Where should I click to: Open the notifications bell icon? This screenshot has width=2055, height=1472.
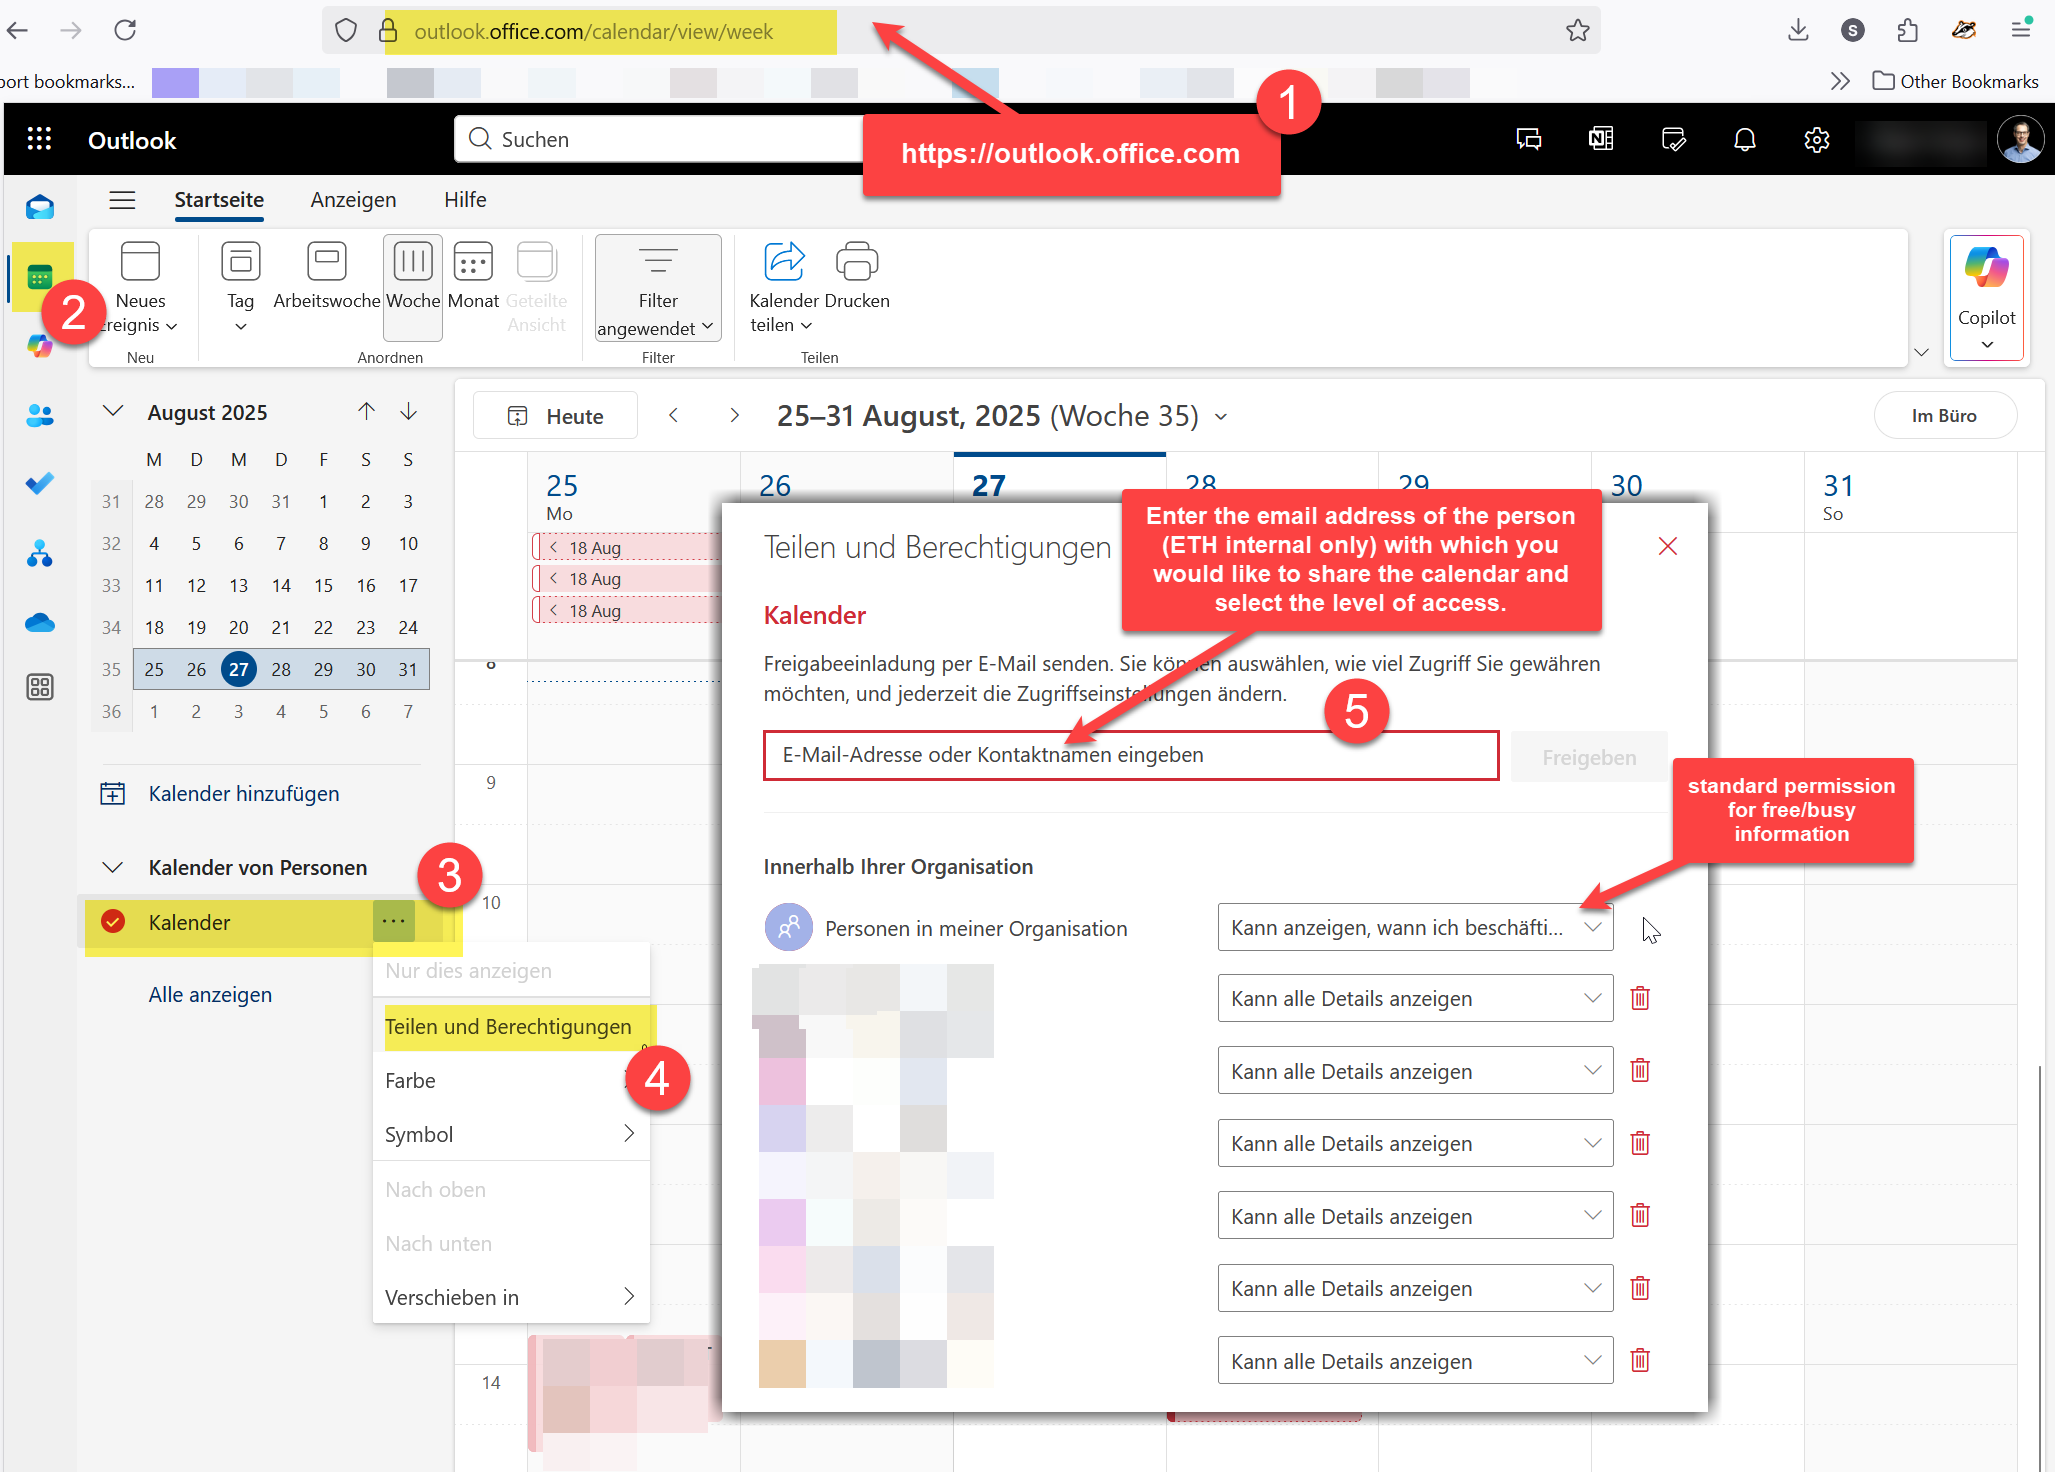point(1744,140)
